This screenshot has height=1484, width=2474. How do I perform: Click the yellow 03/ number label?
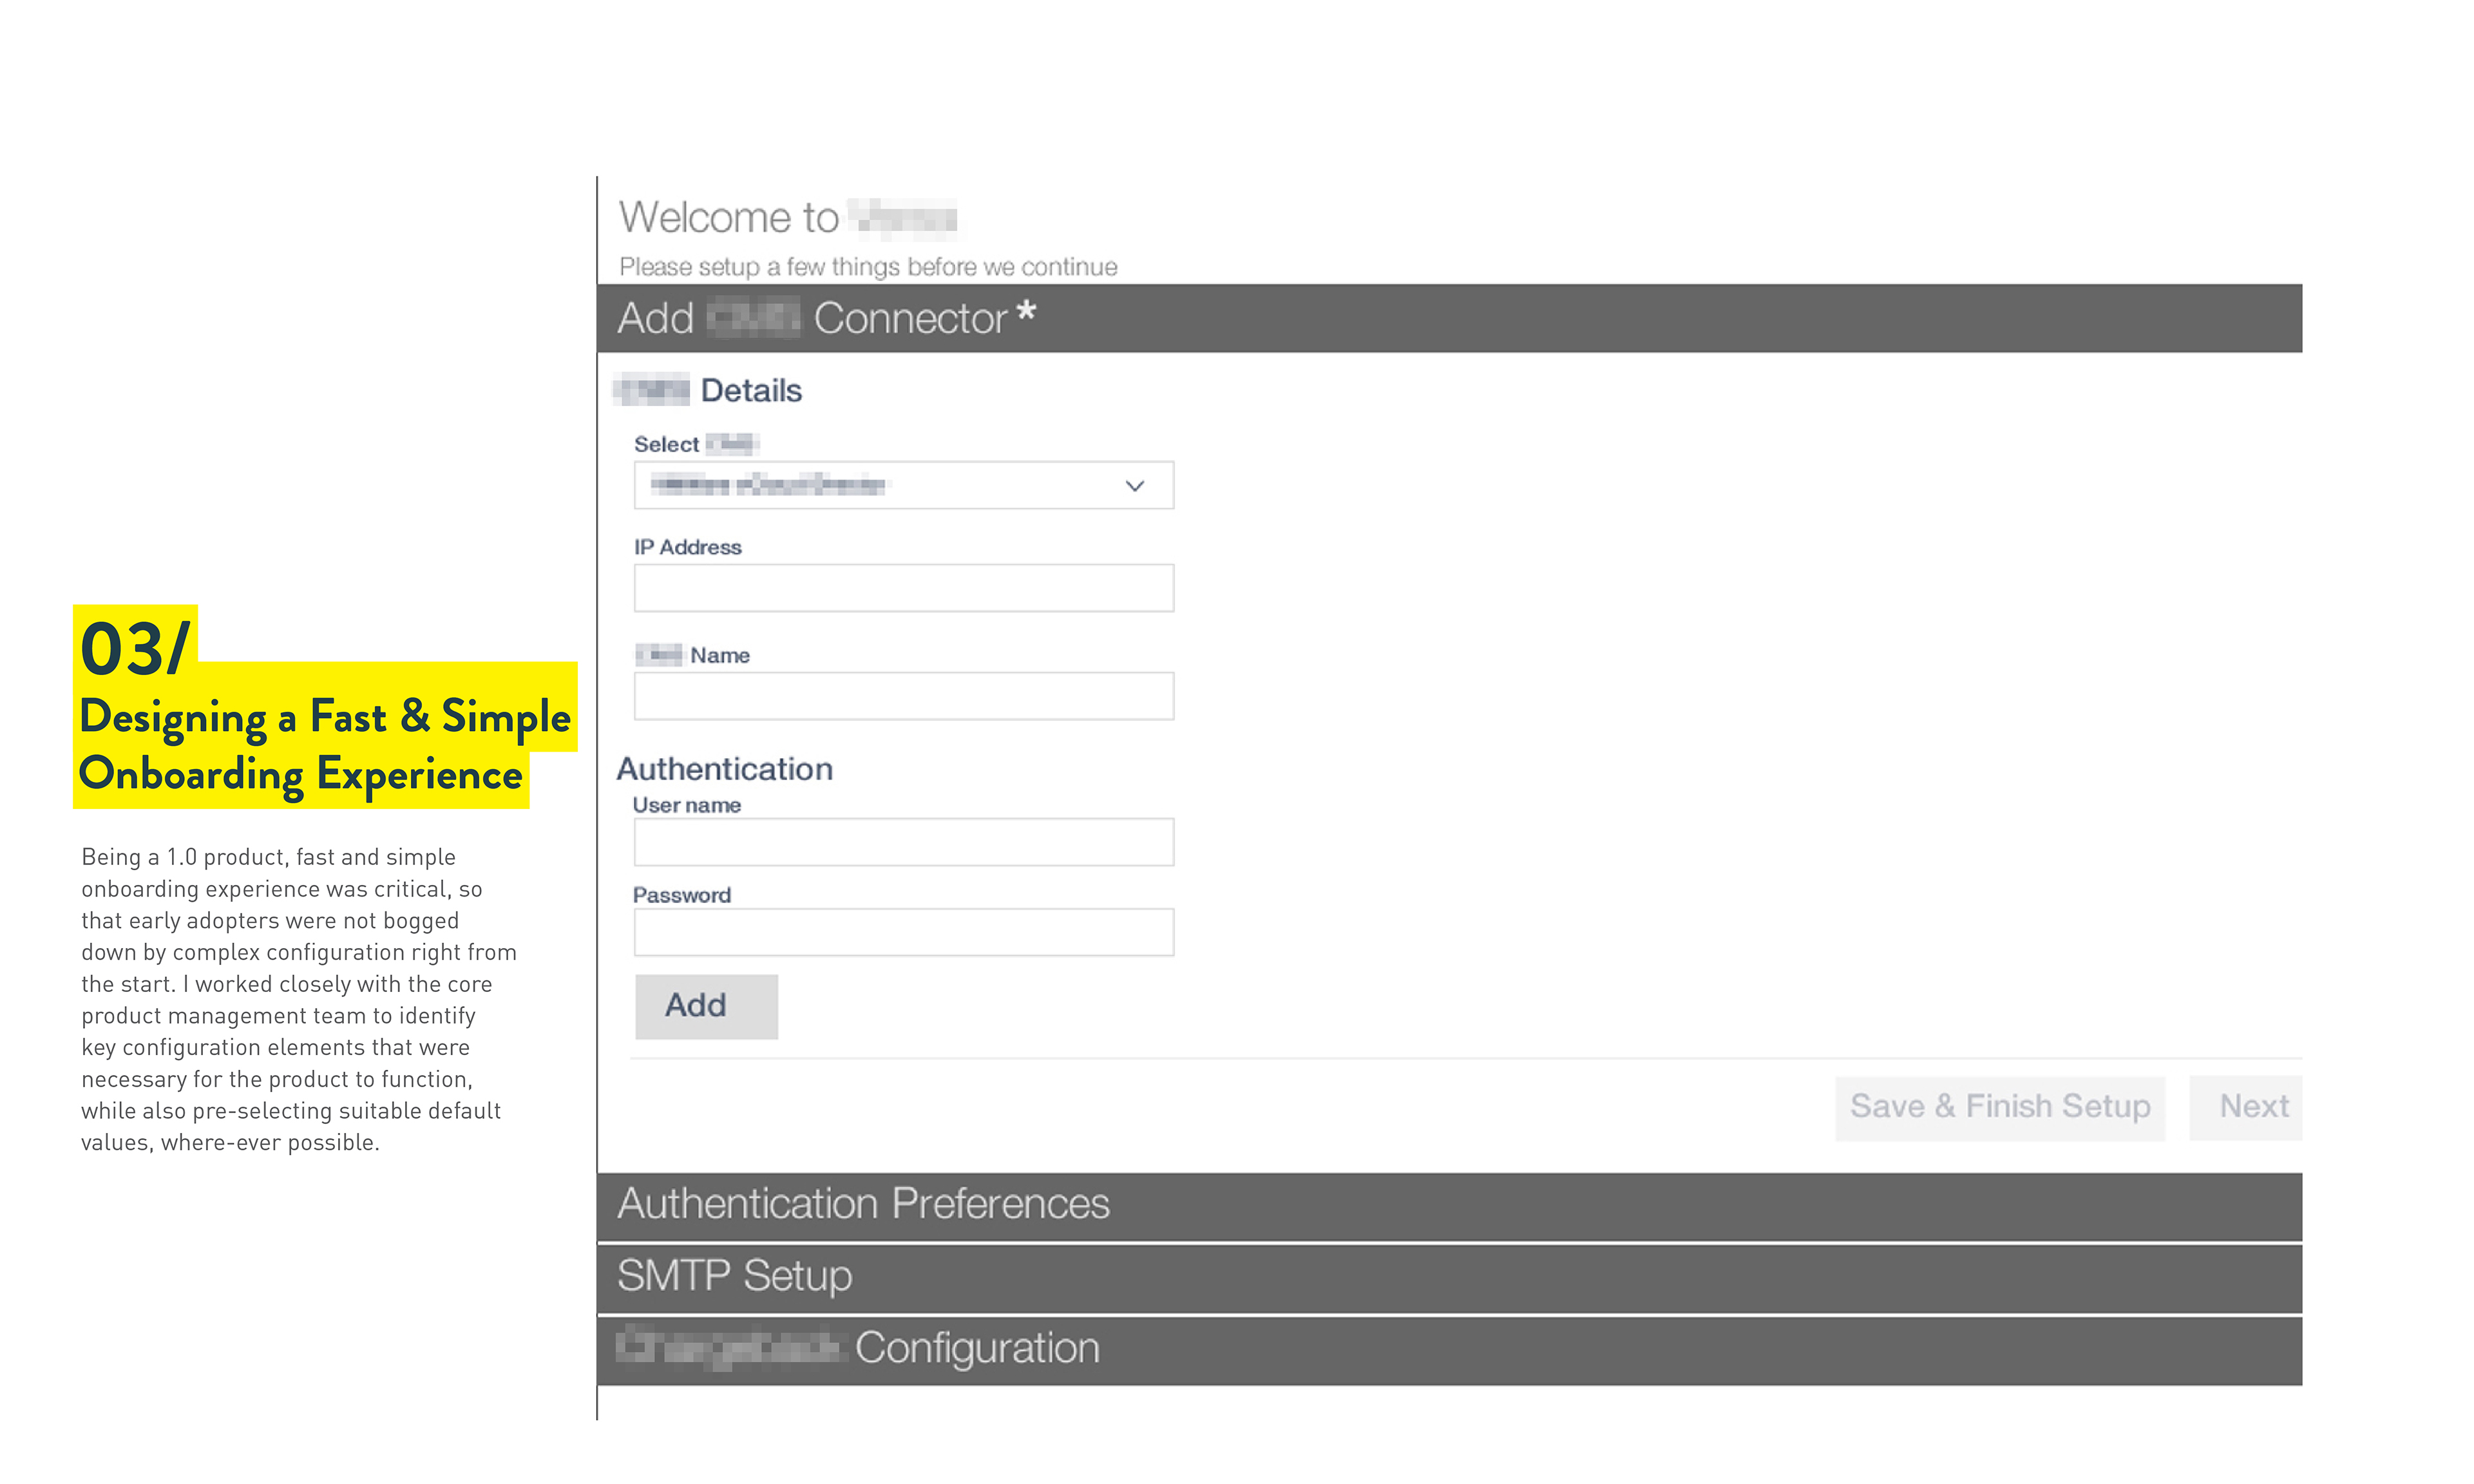click(x=135, y=648)
